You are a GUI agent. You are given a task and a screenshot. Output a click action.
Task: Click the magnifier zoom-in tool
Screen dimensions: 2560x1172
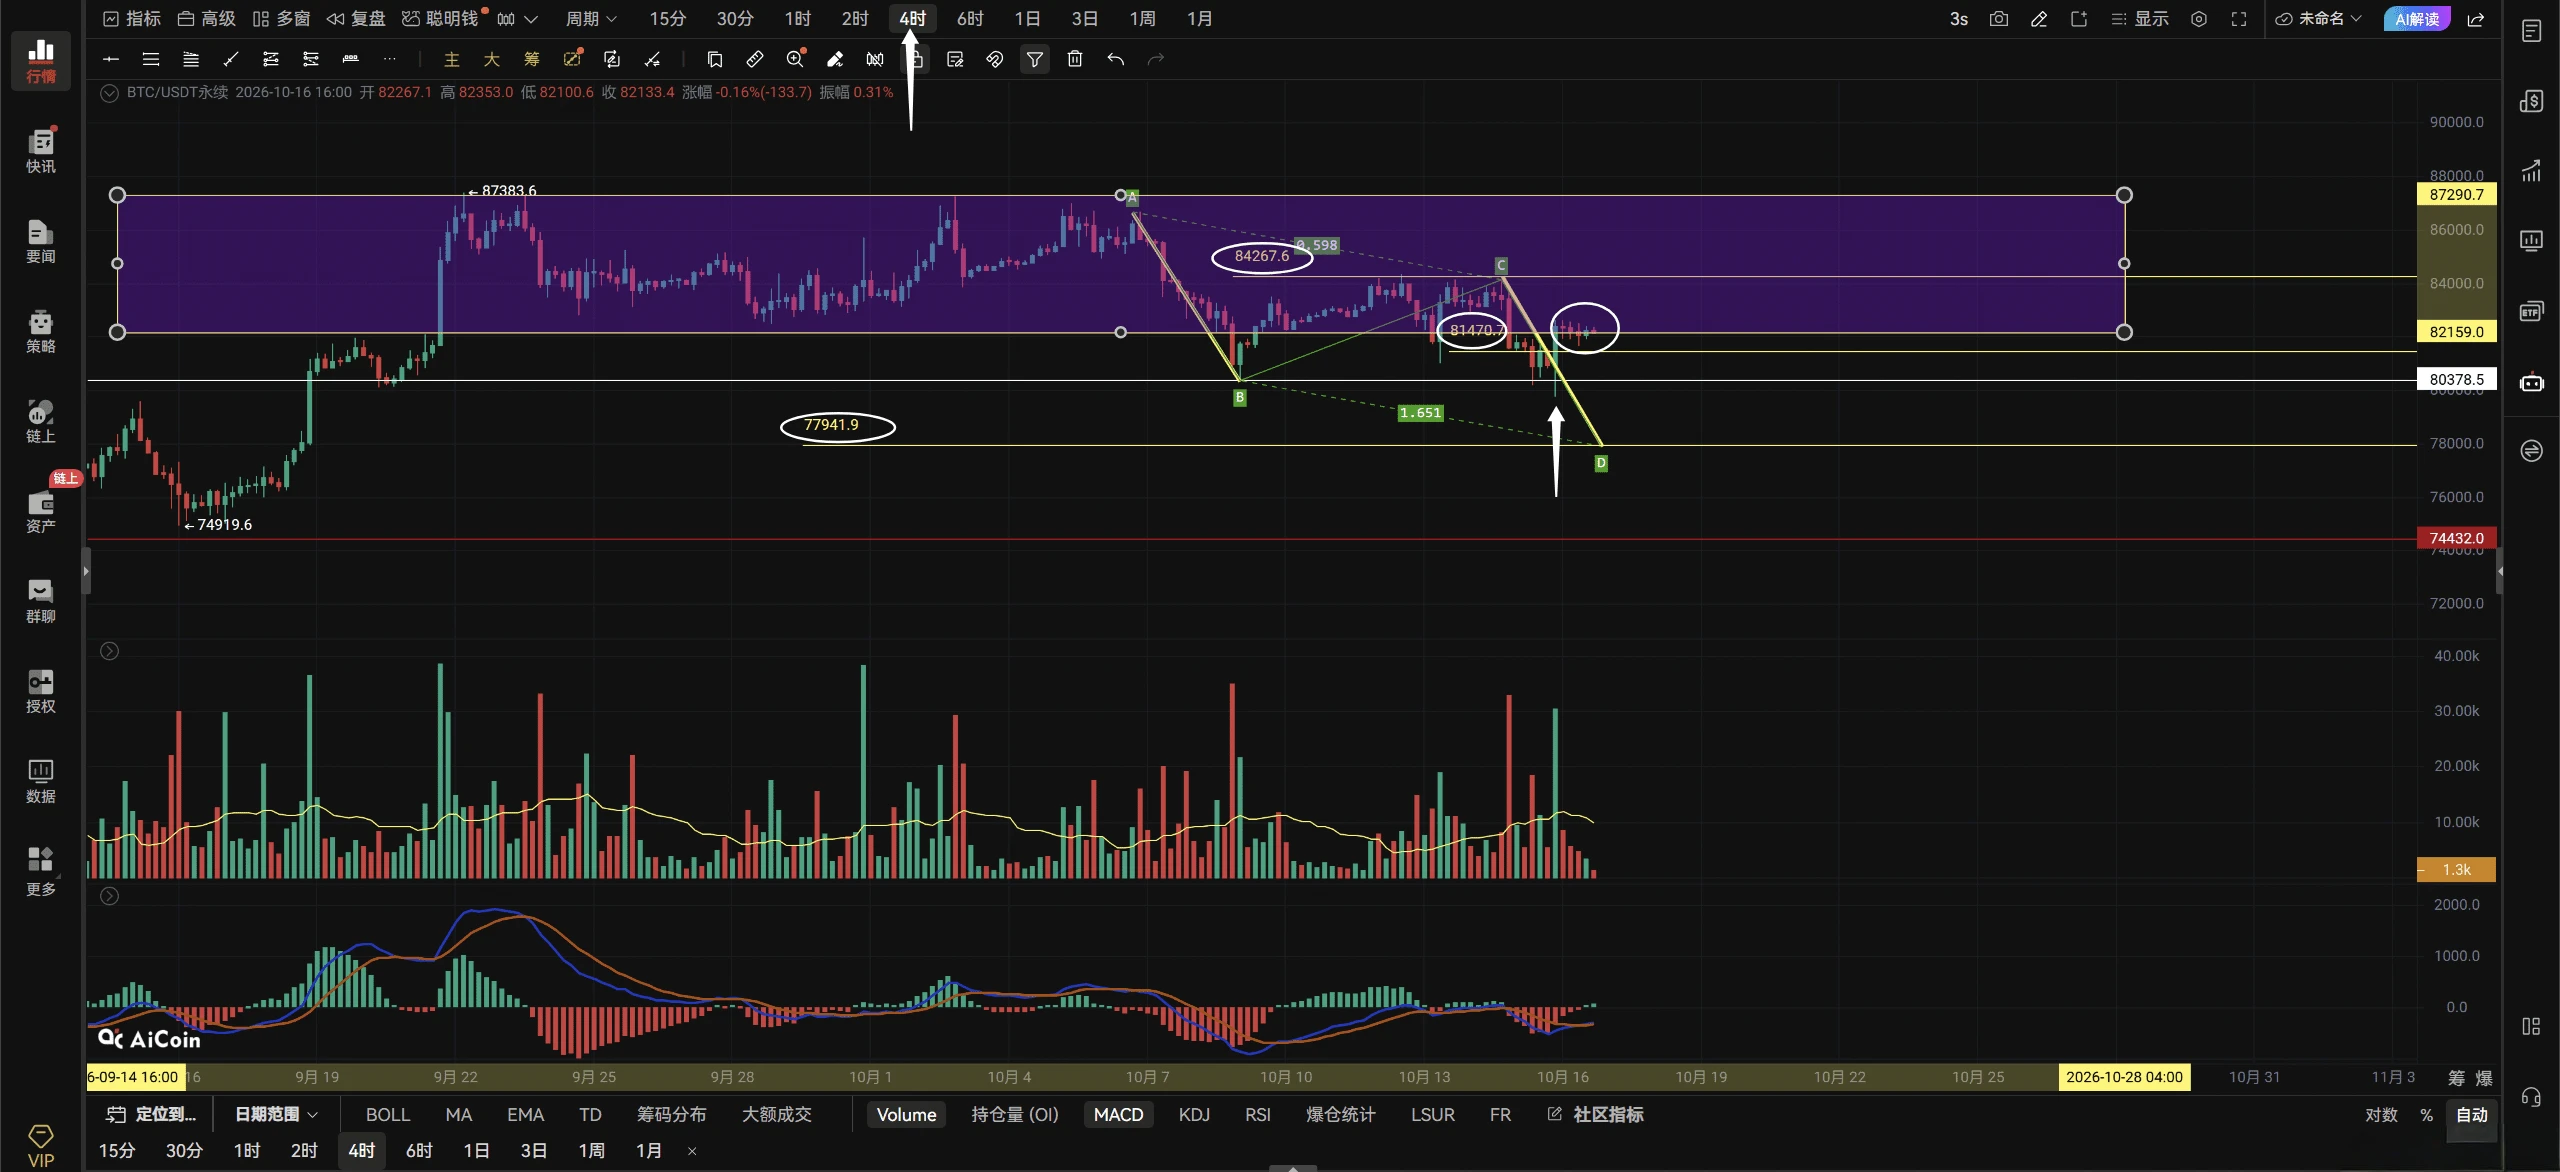pyautogui.click(x=795, y=59)
